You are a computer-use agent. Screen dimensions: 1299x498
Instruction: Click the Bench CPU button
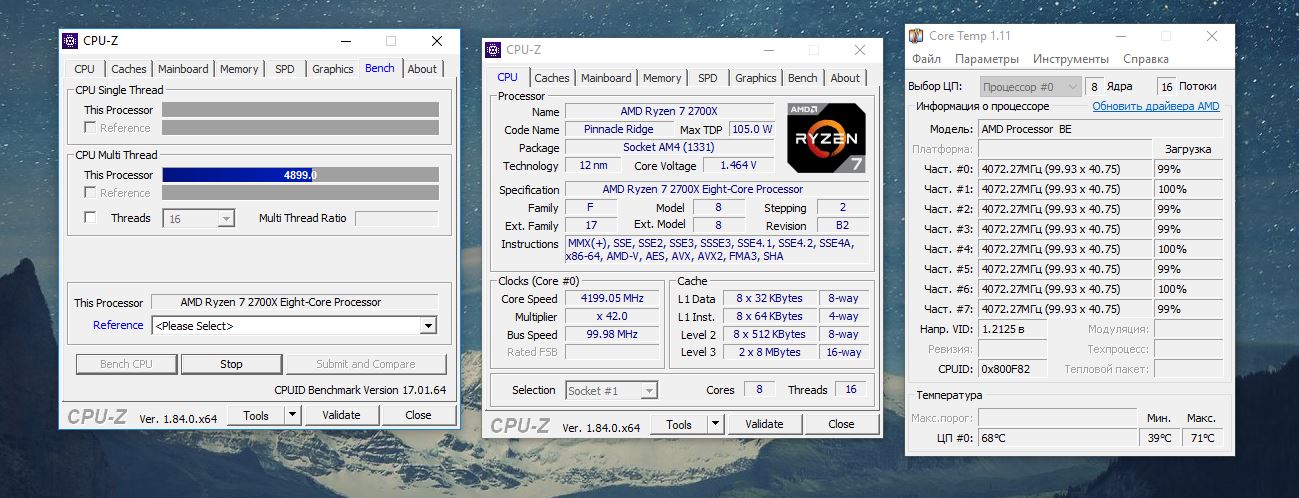click(x=127, y=364)
